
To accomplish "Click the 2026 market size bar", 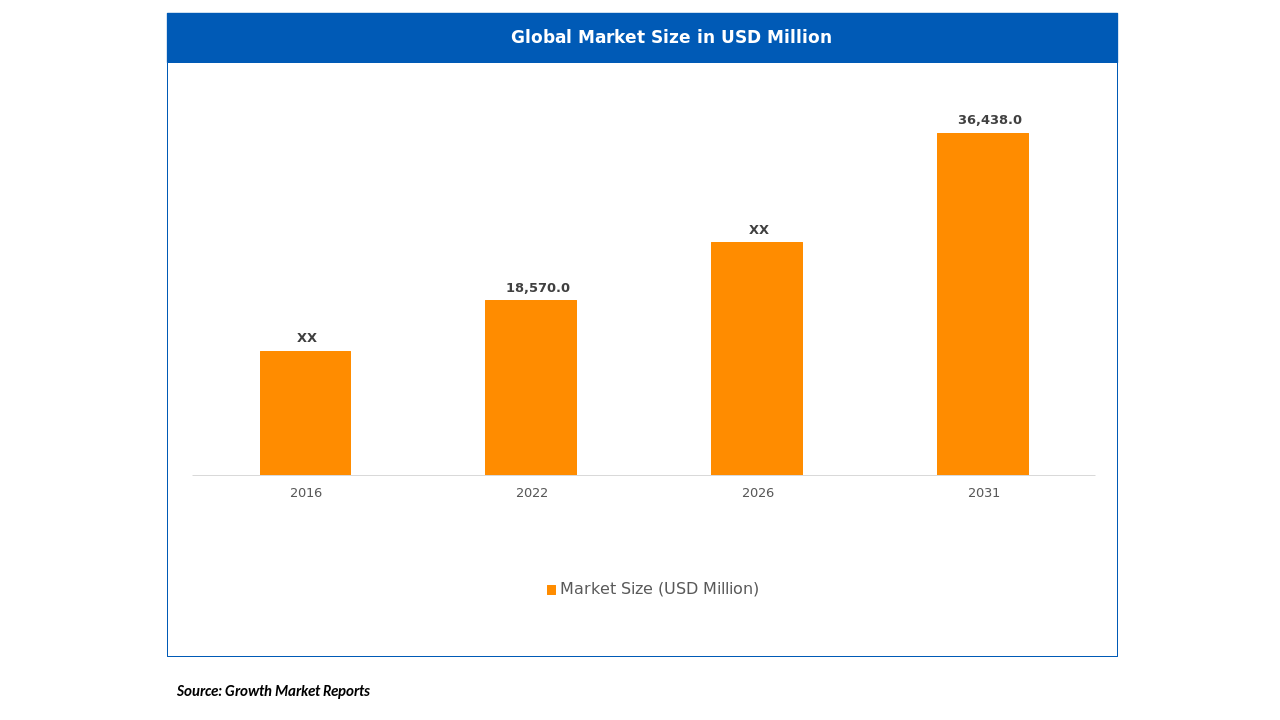I will tap(757, 358).
